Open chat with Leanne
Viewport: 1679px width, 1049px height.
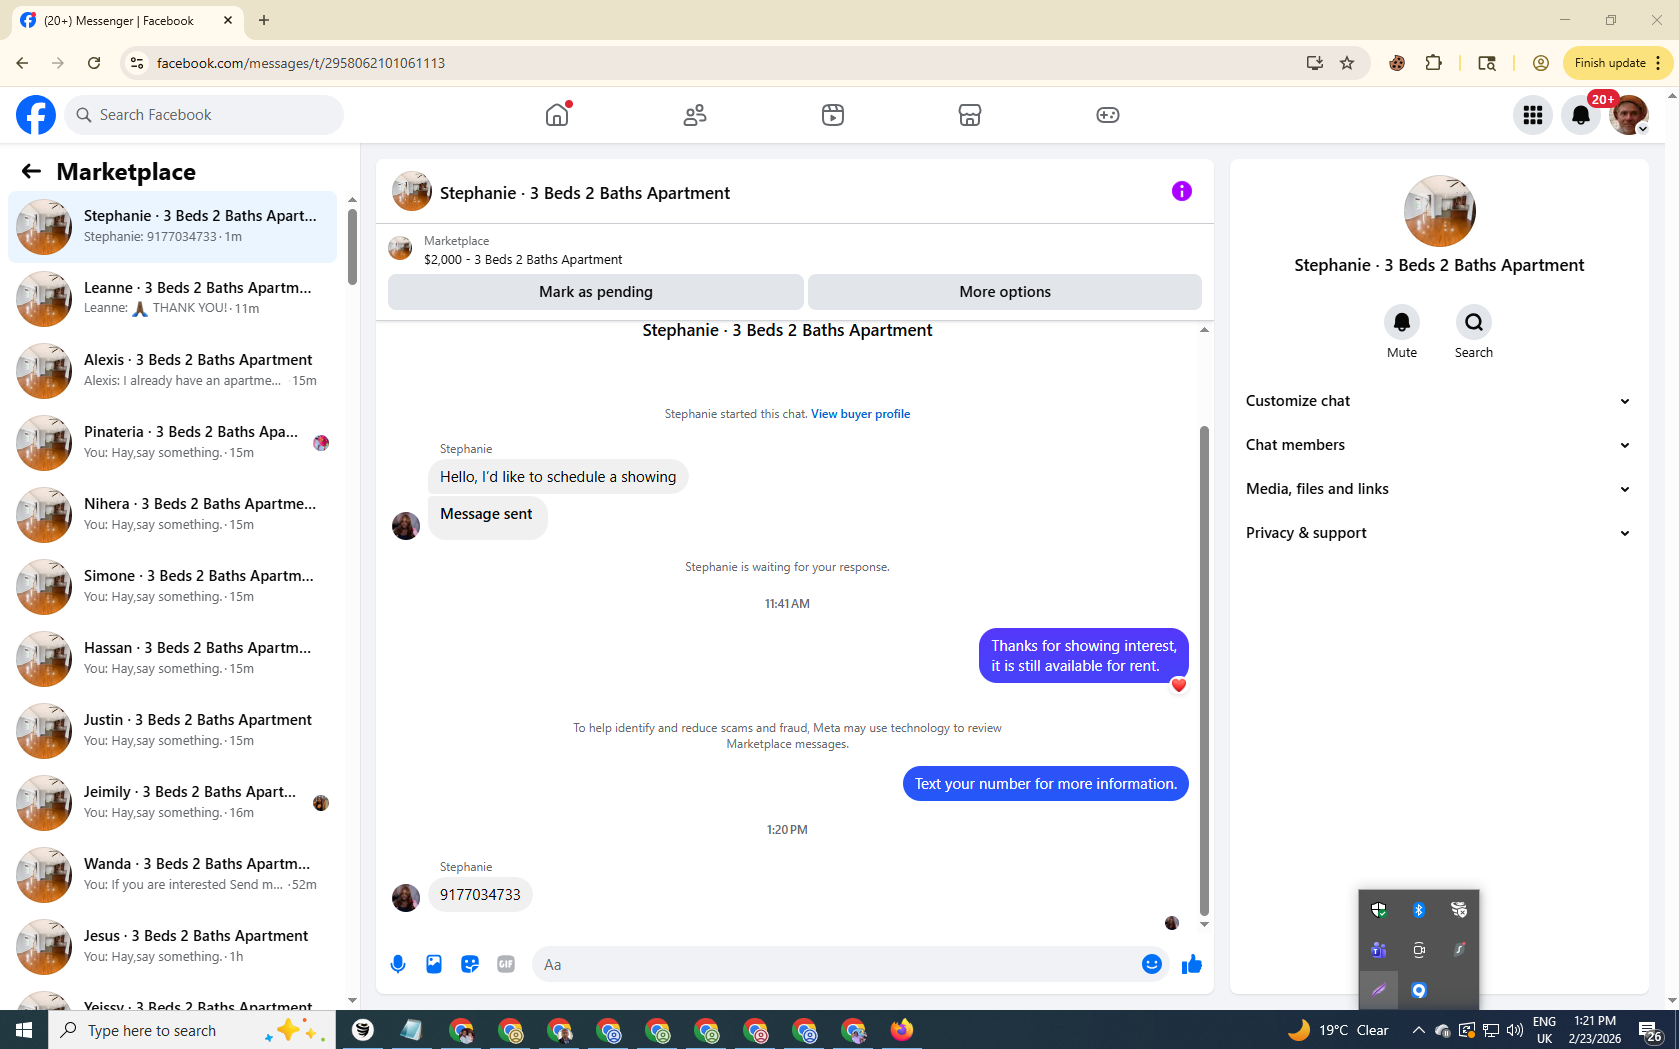click(x=172, y=299)
